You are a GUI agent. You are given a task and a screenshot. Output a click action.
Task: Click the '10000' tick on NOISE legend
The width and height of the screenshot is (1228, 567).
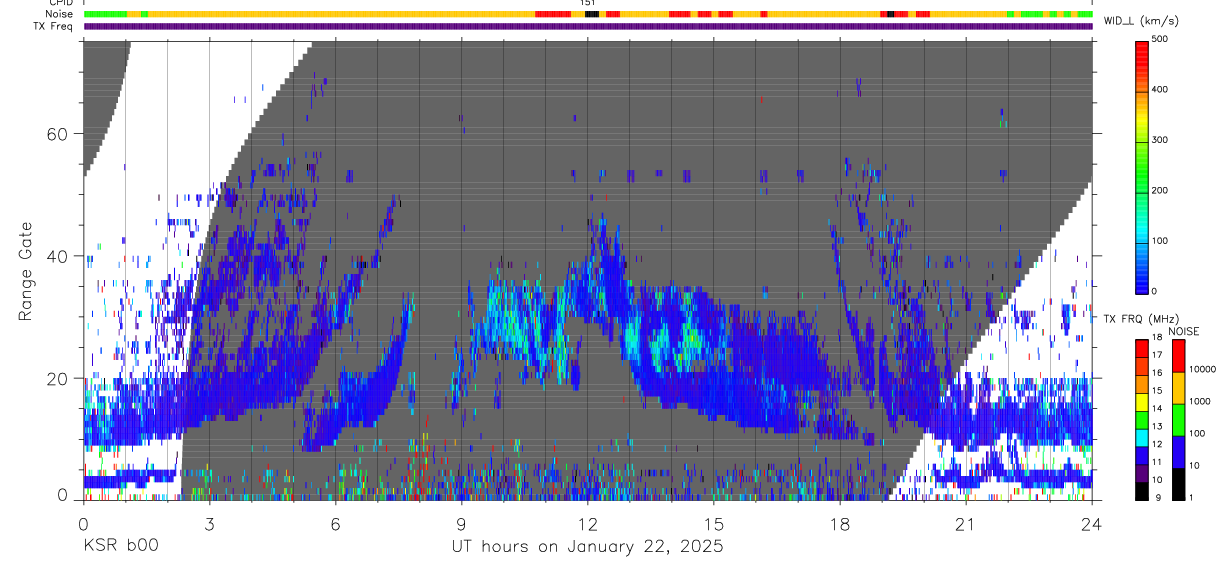pyautogui.click(x=1204, y=370)
